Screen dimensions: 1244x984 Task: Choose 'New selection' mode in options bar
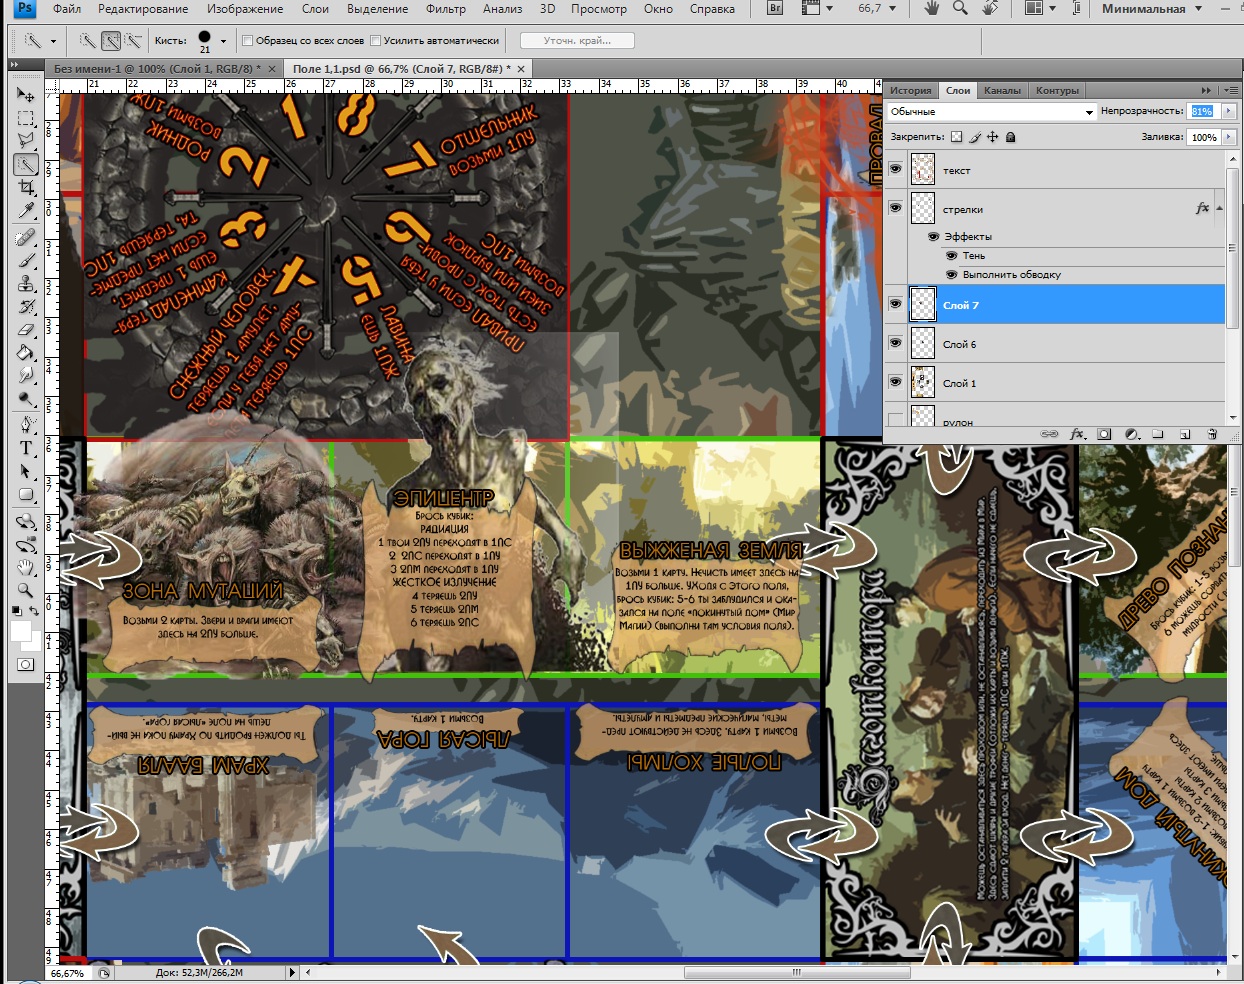click(x=89, y=41)
